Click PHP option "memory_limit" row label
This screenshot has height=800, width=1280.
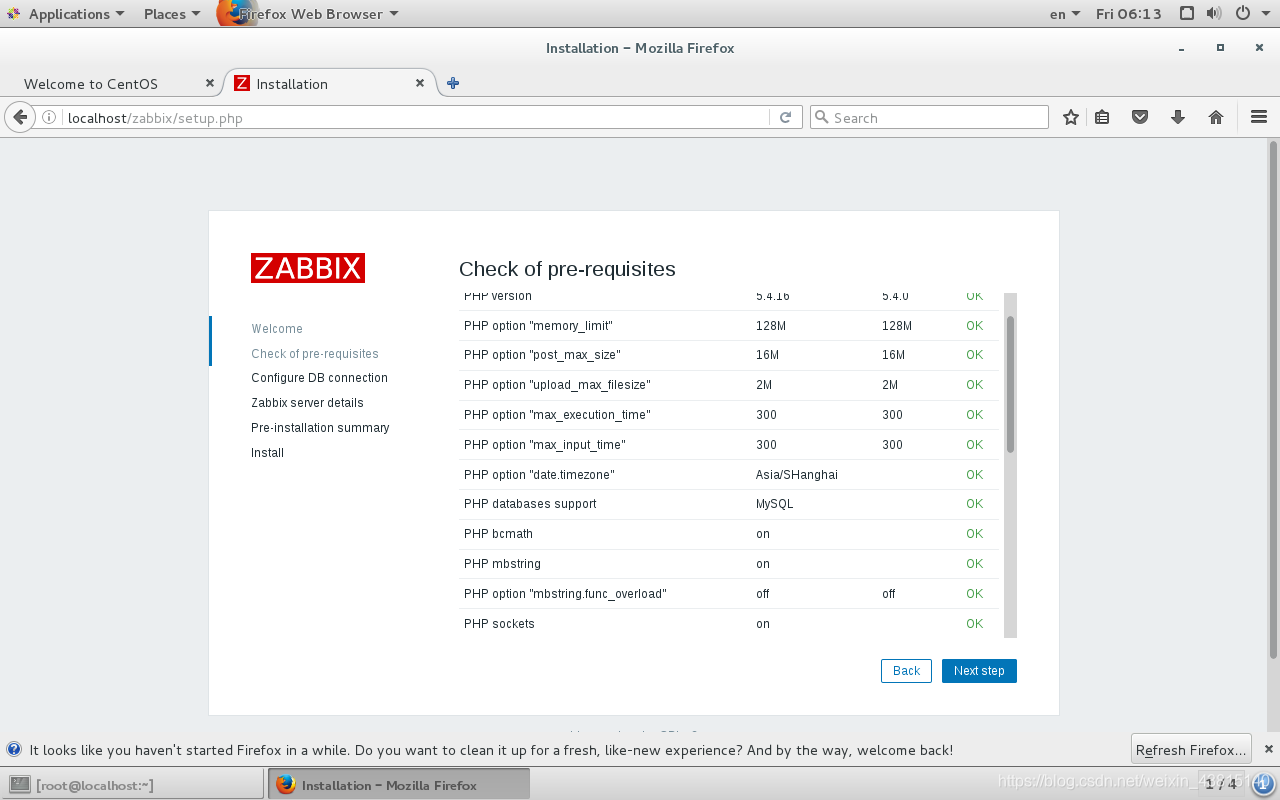(538, 325)
